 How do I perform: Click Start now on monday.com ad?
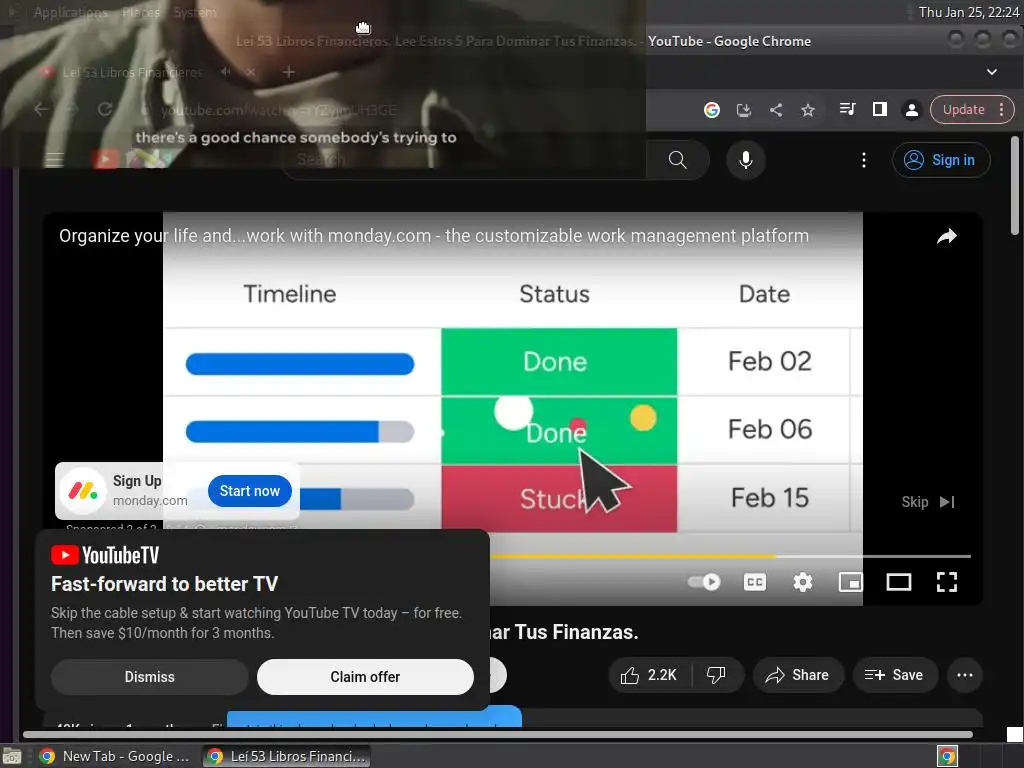[249, 490]
